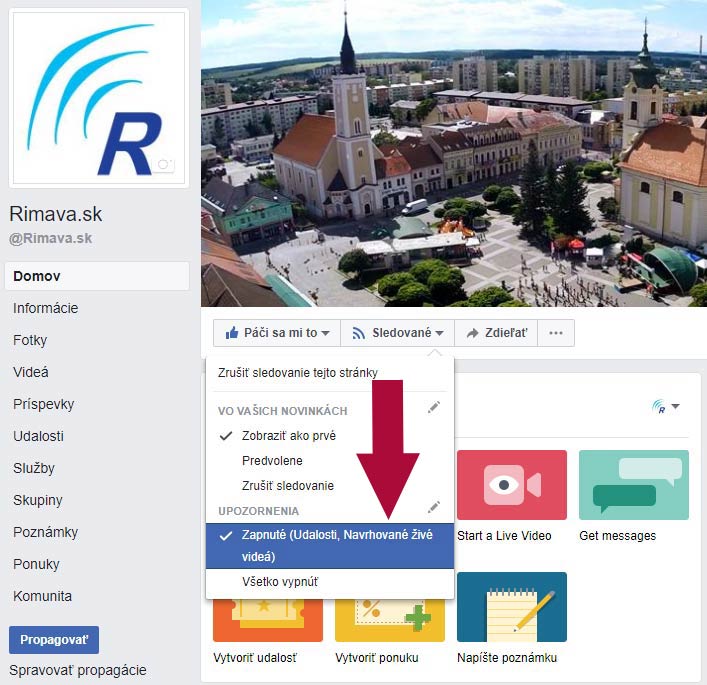The width and height of the screenshot is (707, 685).
Task: Open the Spravovať propagácie link
Action: [x=78, y=670]
